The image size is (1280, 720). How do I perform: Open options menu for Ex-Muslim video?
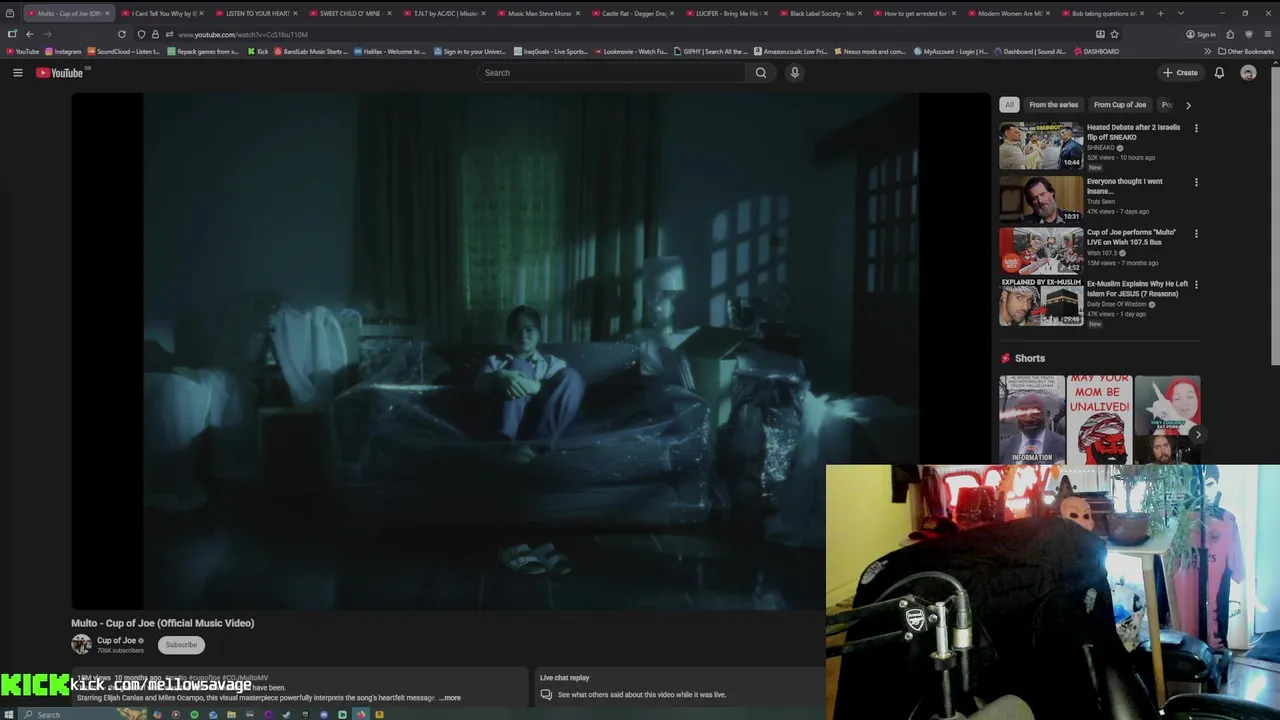[x=1196, y=285]
